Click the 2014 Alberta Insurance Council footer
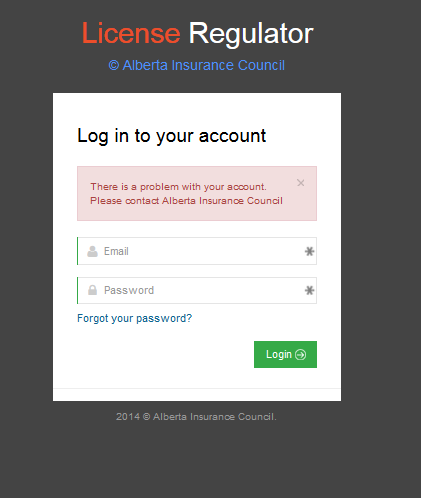 point(196,417)
